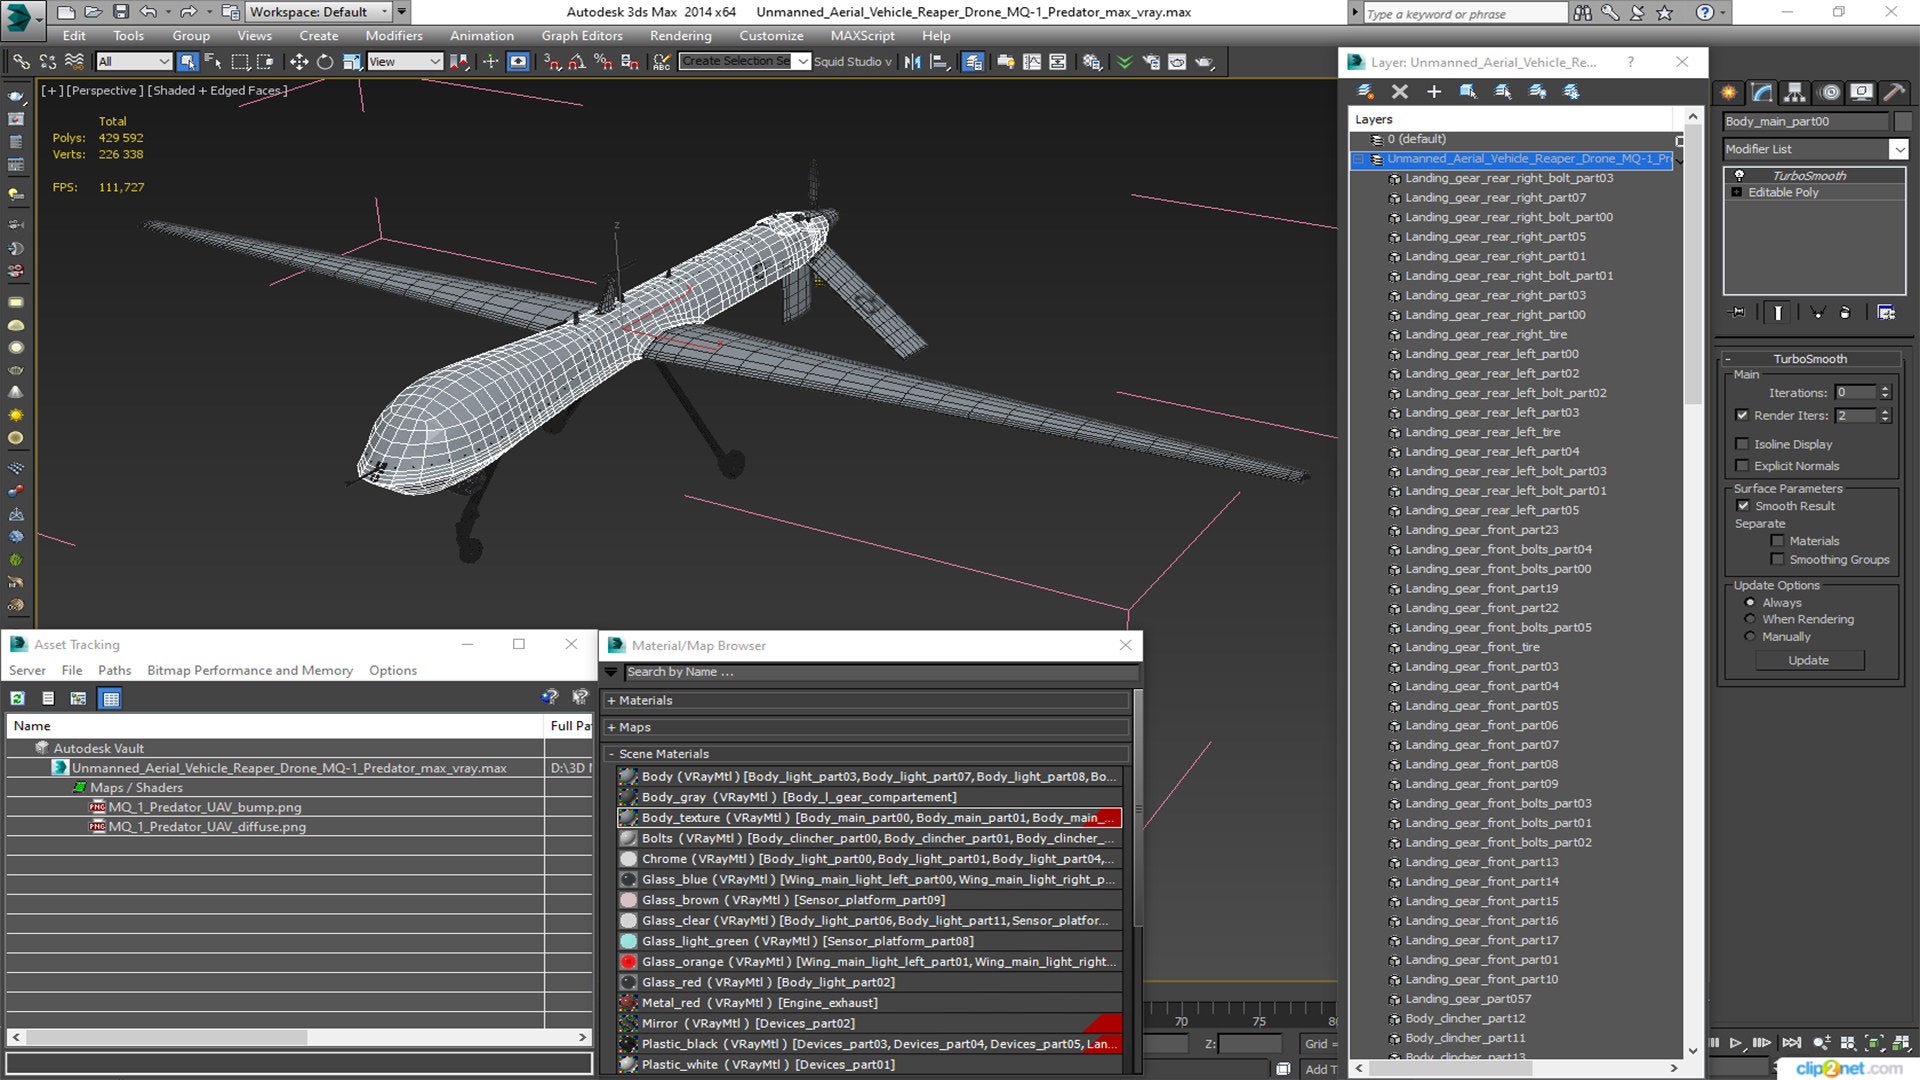Click the Mirror tool icon
Image resolution: width=1920 pixels, height=1080 pixels.
[912, 62]
